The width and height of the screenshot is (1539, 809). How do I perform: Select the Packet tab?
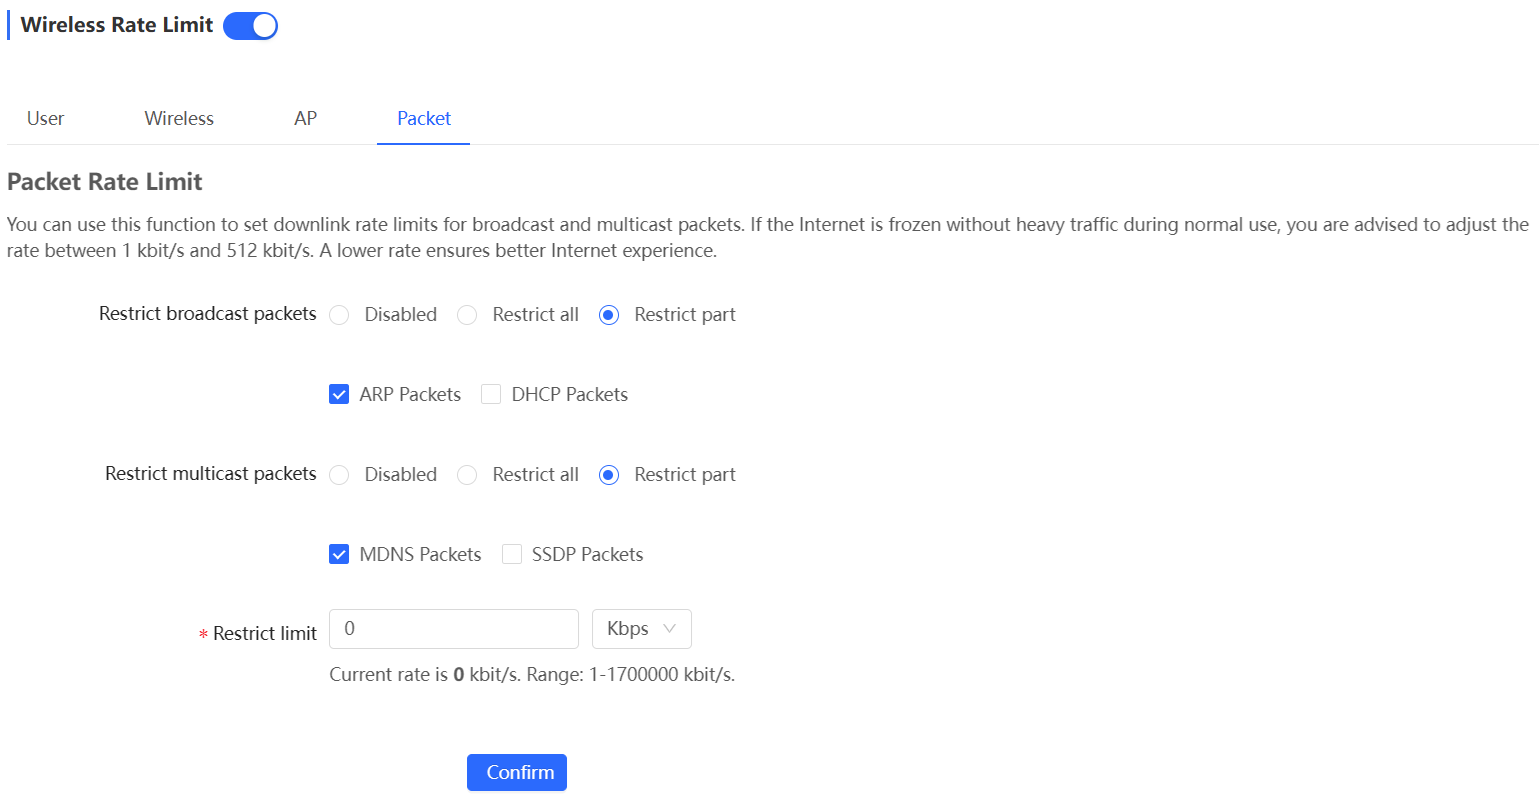423,118
